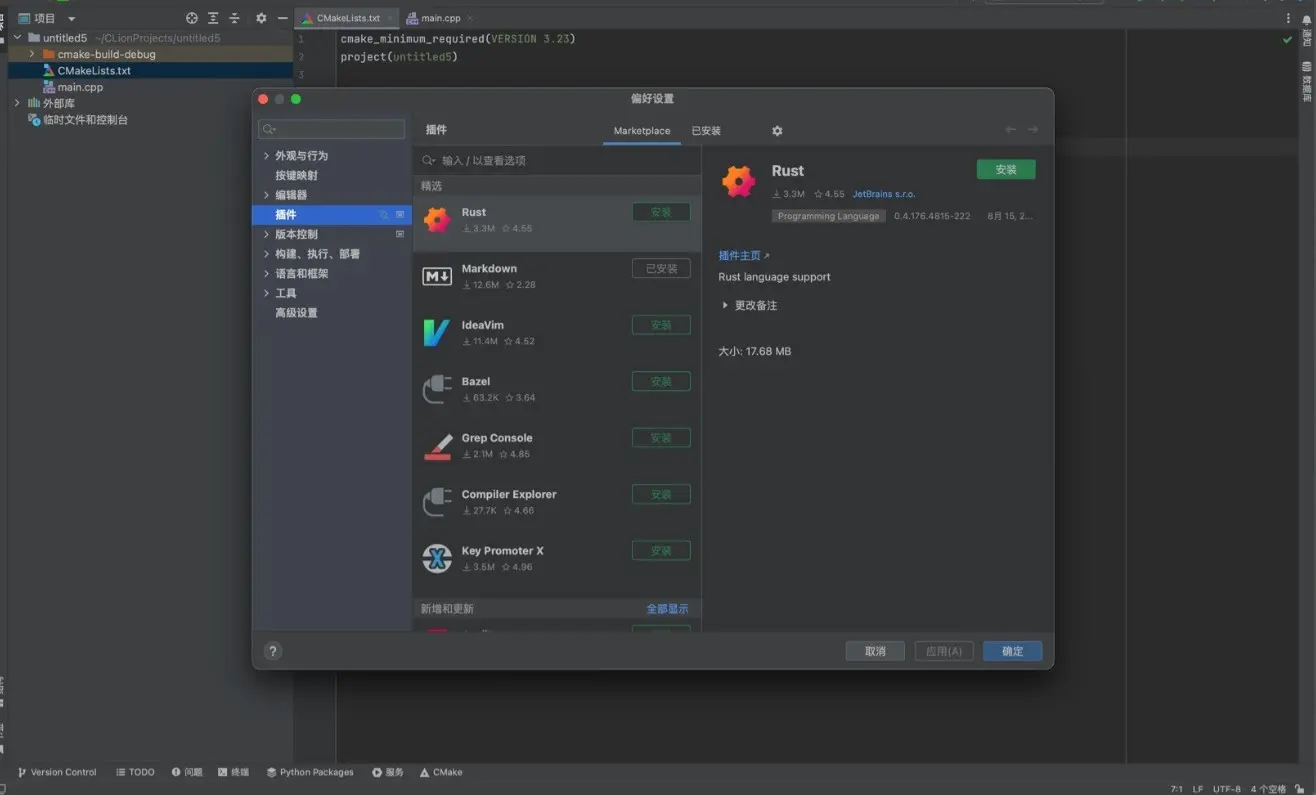Image resolution: width=1316 pixels, height=795 pixels.
Task: Focus the plugin search field
Action: point(557,160)
